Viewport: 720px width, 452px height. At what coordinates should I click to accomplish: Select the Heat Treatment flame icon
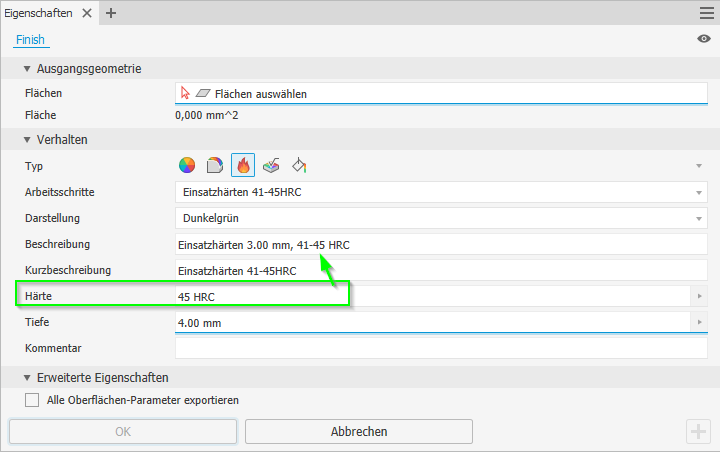coord(243,165)
